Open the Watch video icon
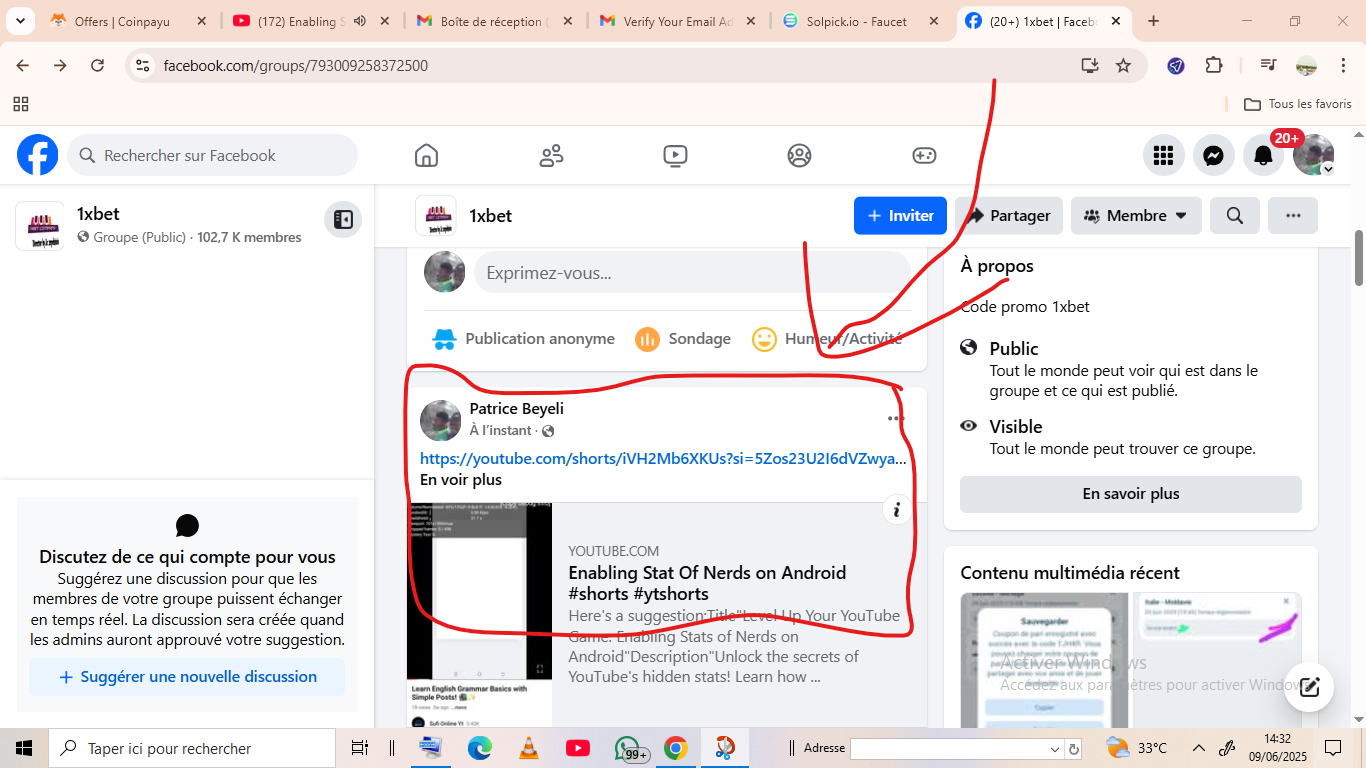This screenshot has width=1366, height=768. [675, 156]
